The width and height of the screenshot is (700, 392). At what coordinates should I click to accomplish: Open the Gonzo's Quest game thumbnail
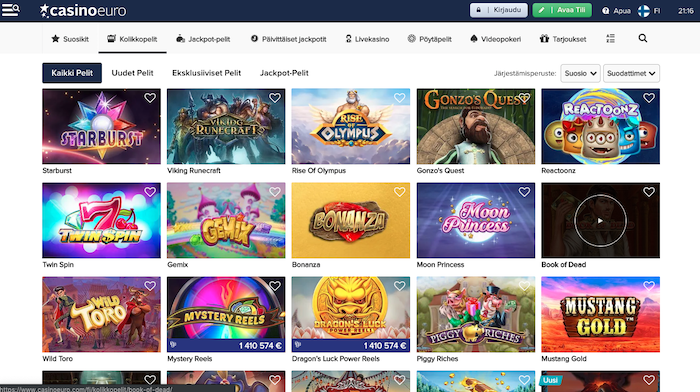[x=475, y=126]
